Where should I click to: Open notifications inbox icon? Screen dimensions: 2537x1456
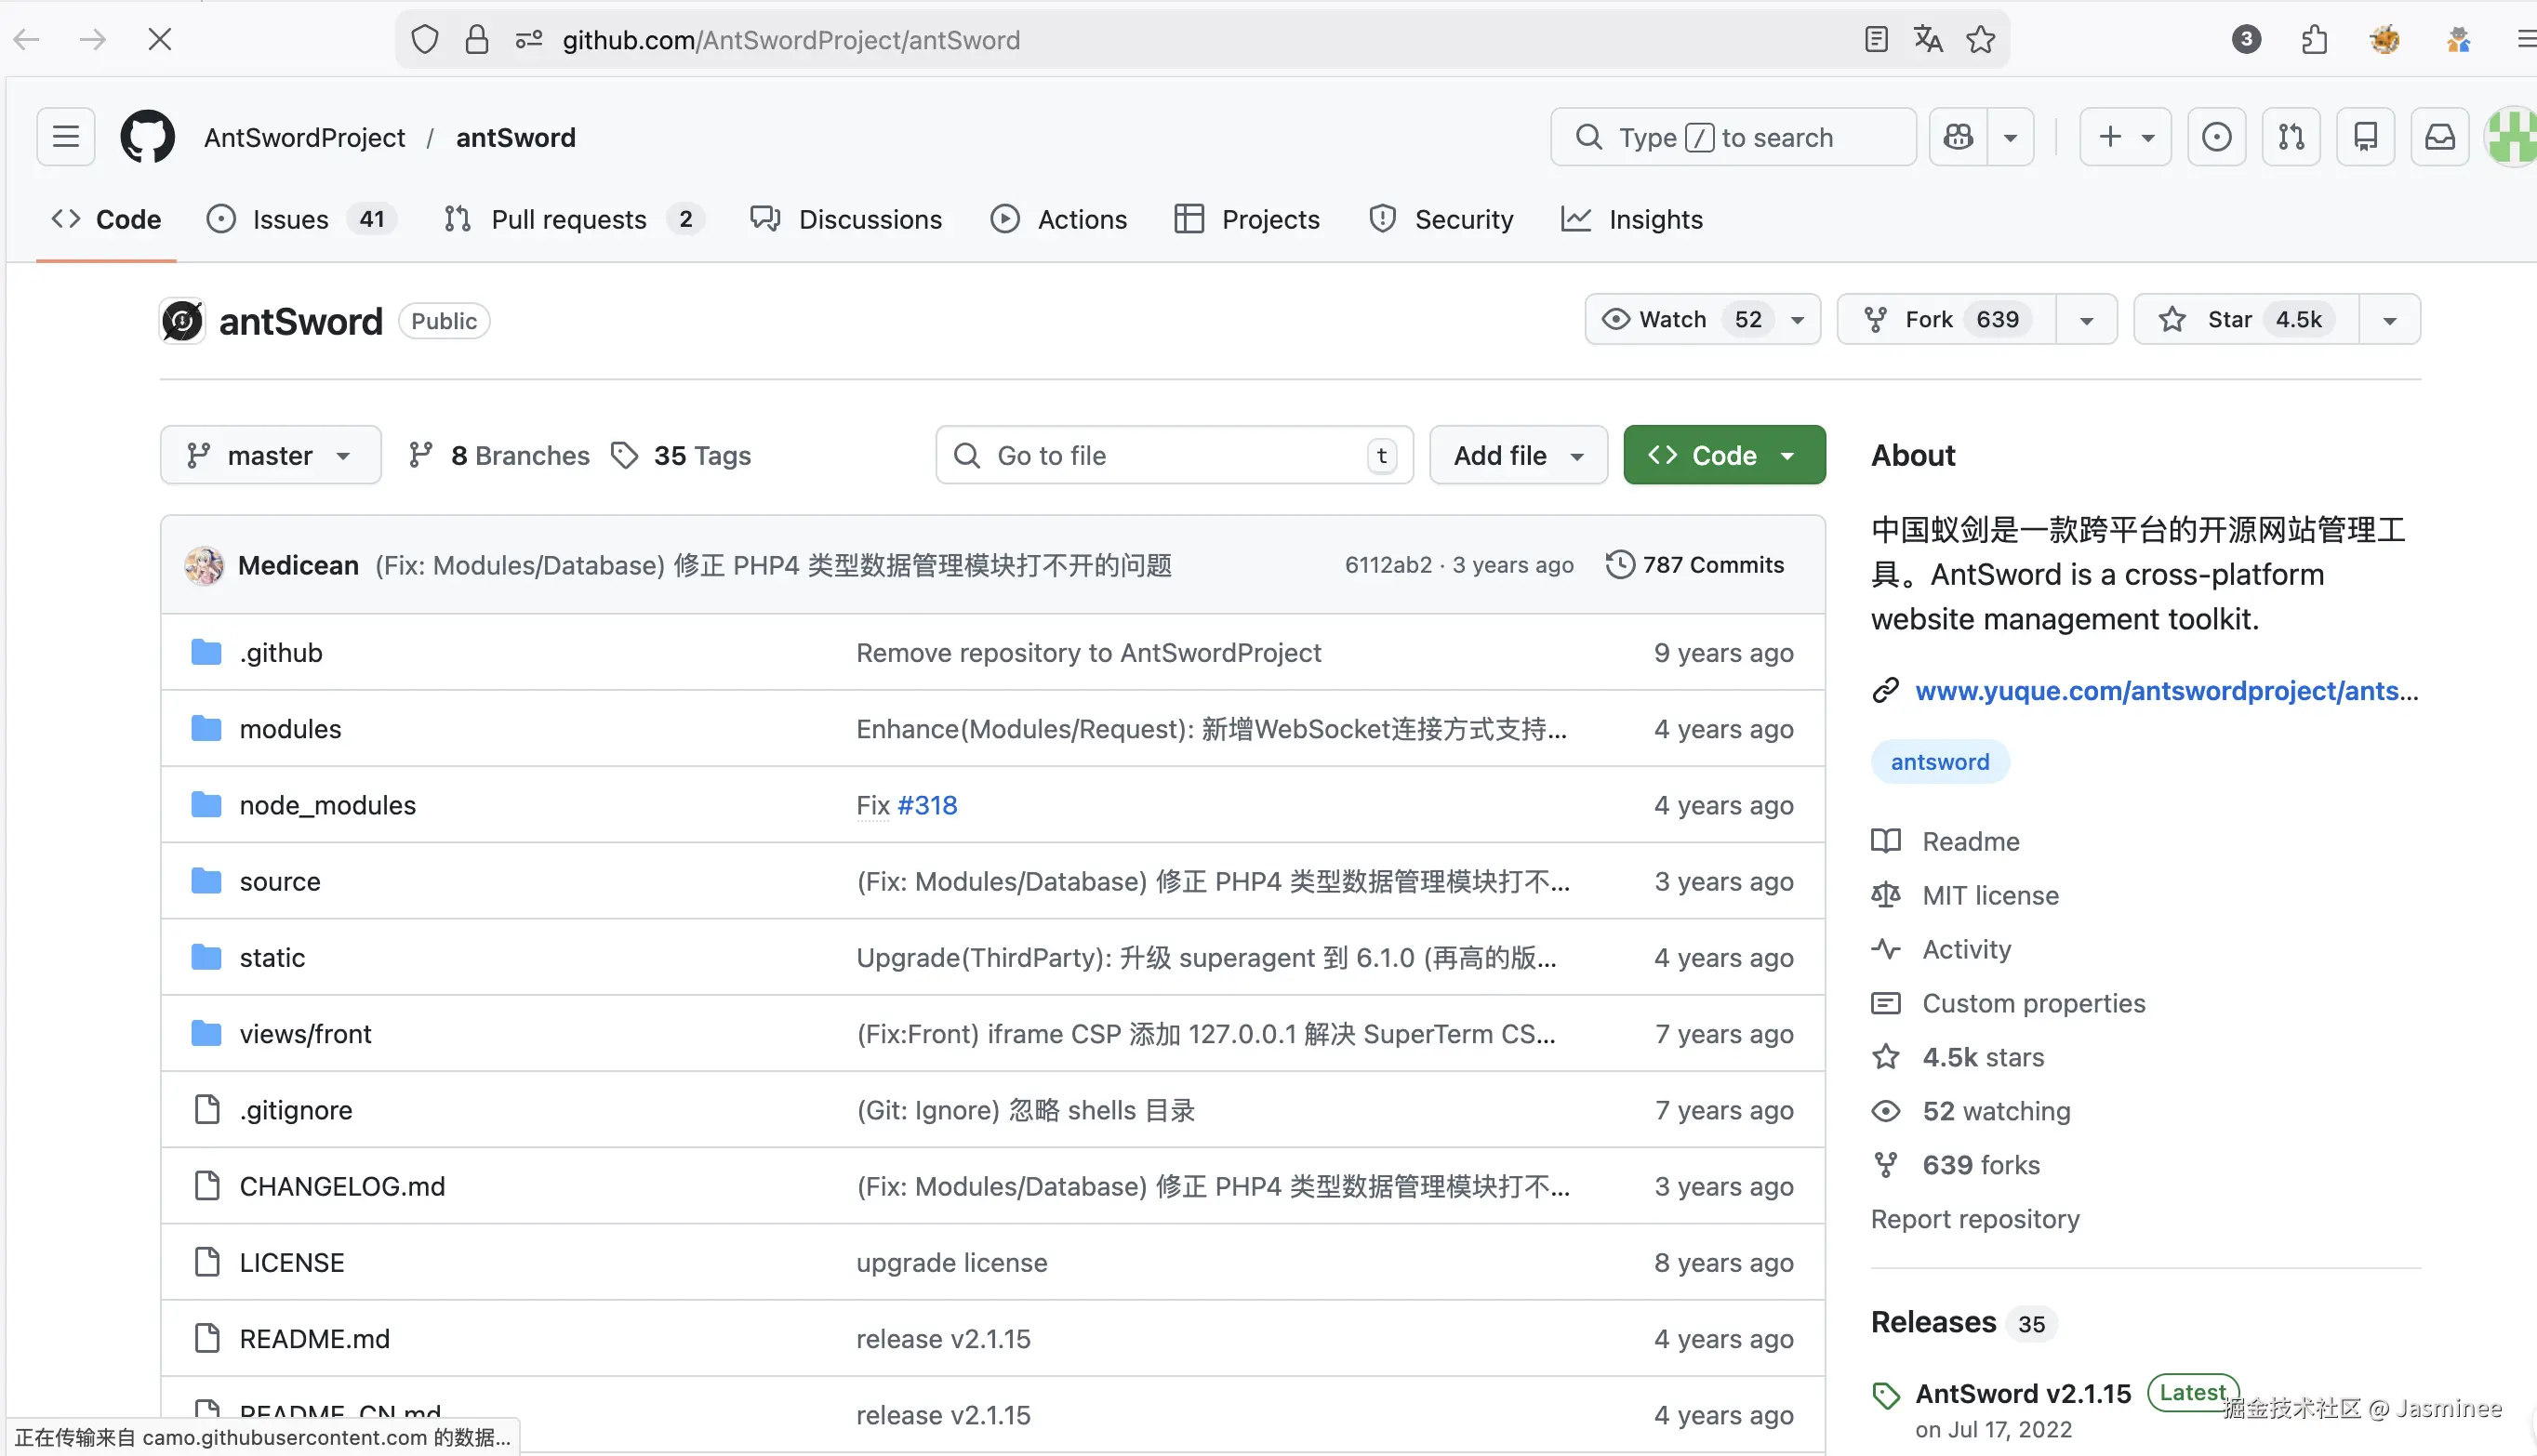2439,137
